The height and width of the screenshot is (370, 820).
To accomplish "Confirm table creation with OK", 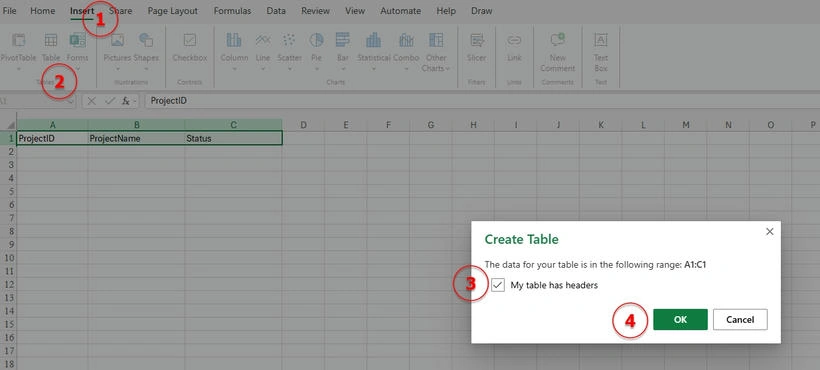I will pyautogui.click(x=680, y=319).
